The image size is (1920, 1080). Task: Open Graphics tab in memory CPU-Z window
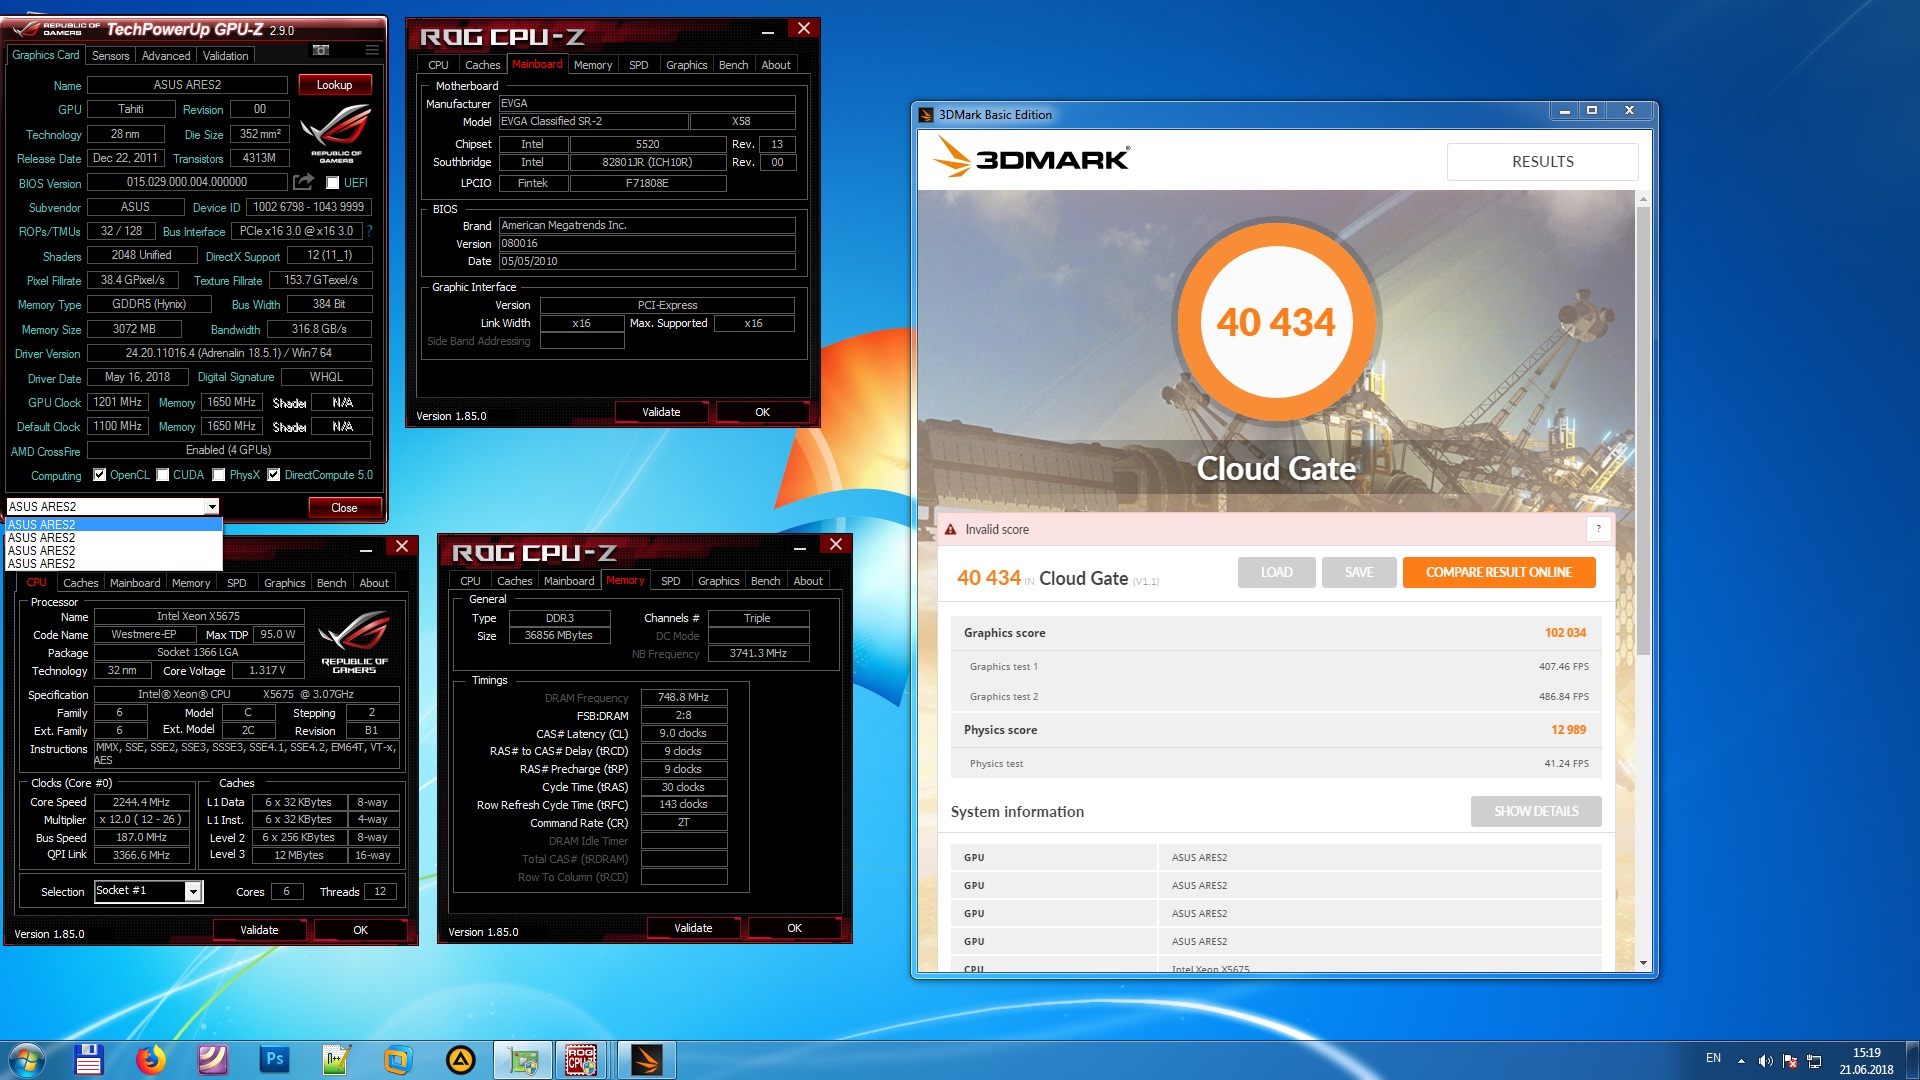coord(718,581)
